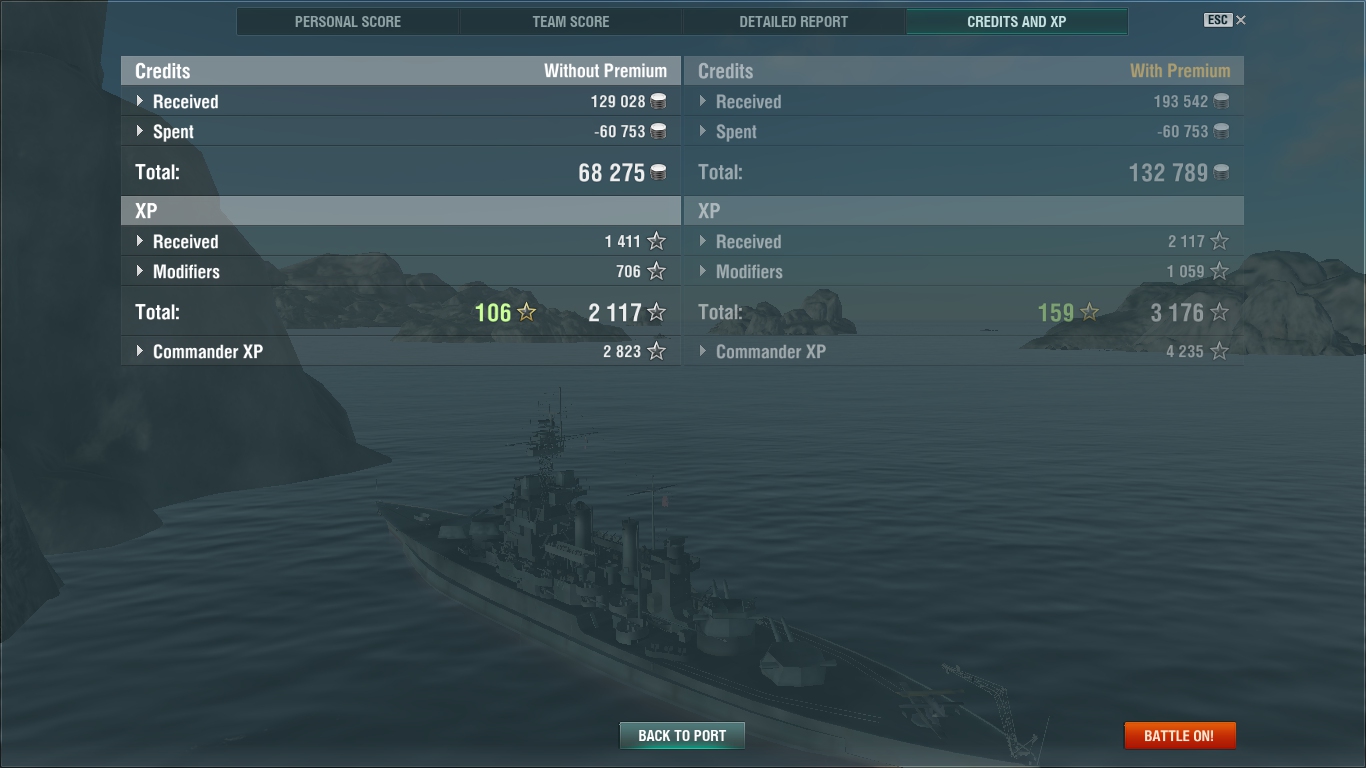Click the ESC close icon at top right

(1240, 20)
